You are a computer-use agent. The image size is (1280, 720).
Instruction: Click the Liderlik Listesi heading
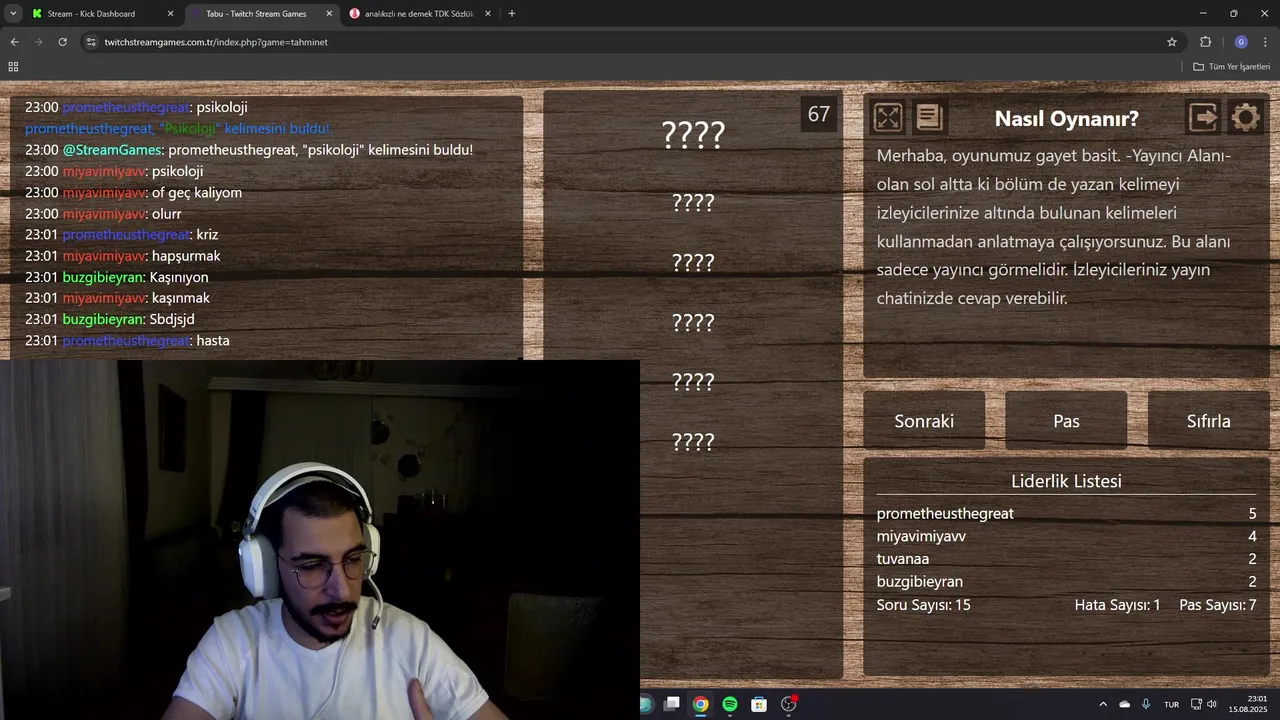coord(1066,481)
